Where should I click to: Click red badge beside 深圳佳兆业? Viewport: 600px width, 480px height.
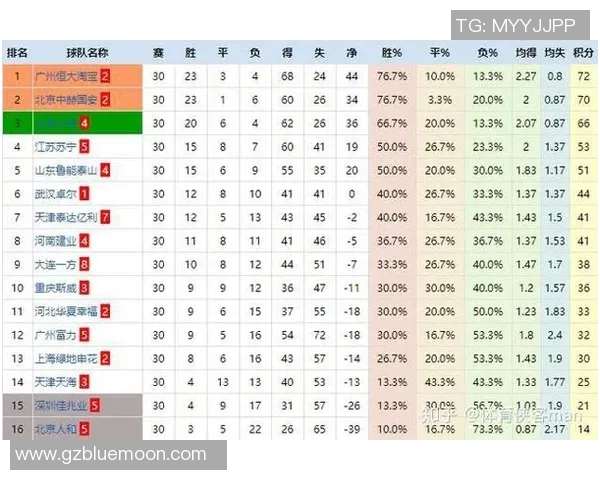pos(94,405)
